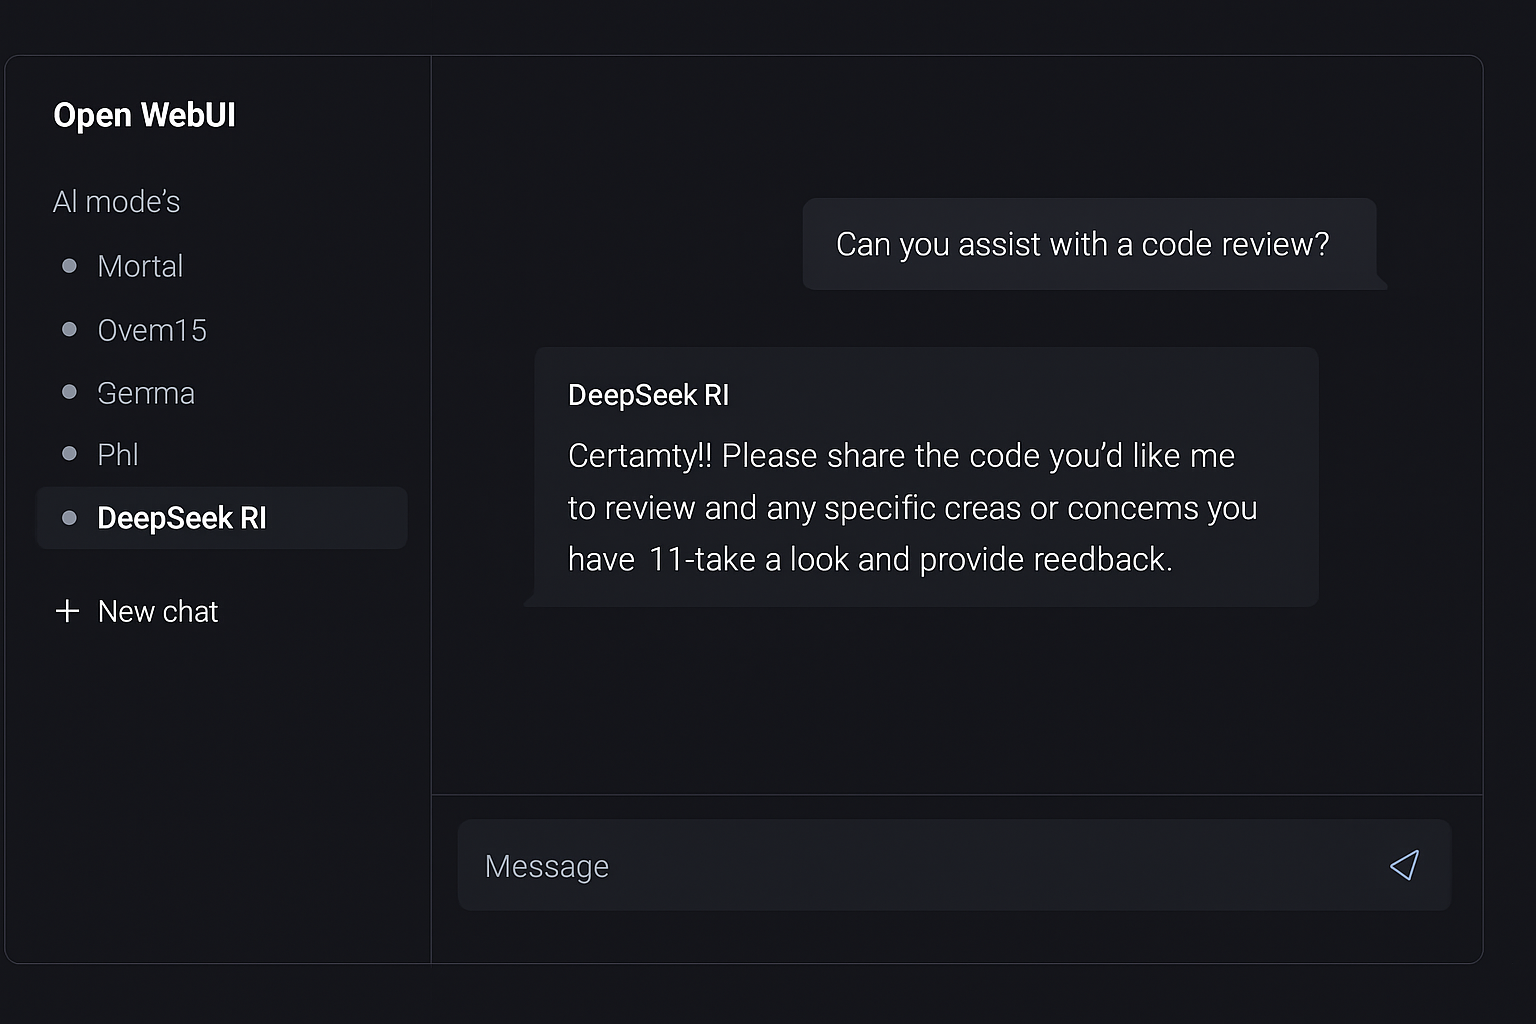This screenshot has width=1536, height=1024.
Task: Click the bullet icon next to Mortal
Action: 69,265
